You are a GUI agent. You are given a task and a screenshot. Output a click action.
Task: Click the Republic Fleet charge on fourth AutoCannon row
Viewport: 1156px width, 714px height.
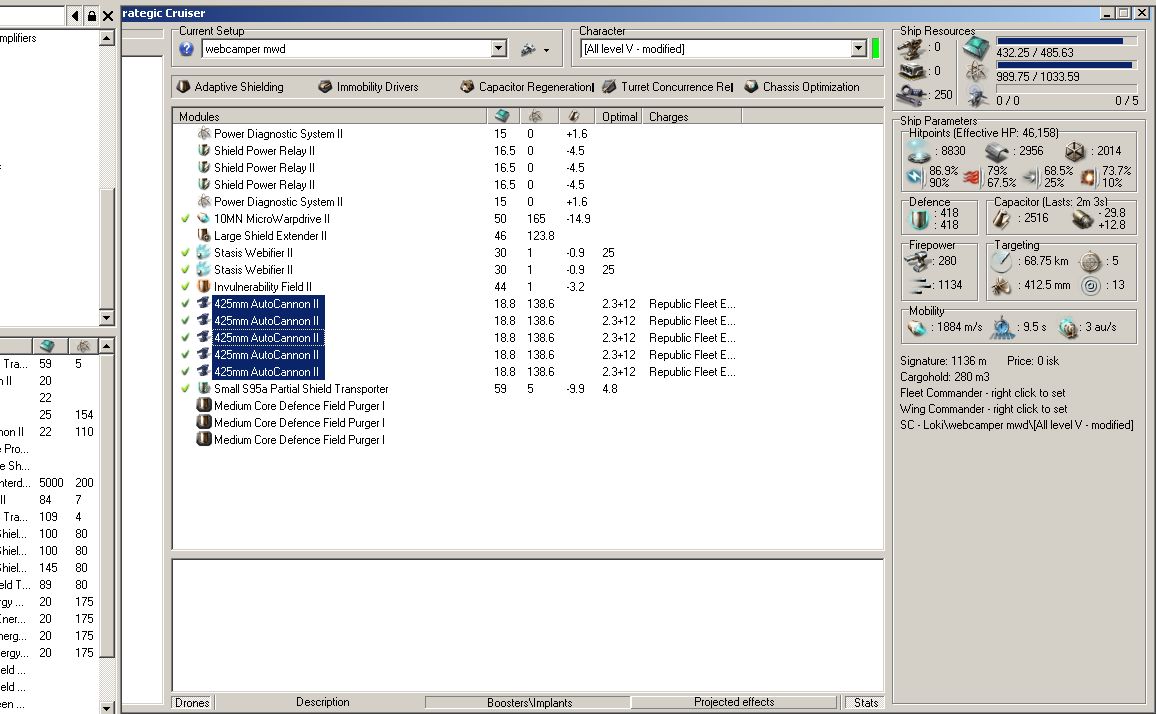click(x=692, y=355)
